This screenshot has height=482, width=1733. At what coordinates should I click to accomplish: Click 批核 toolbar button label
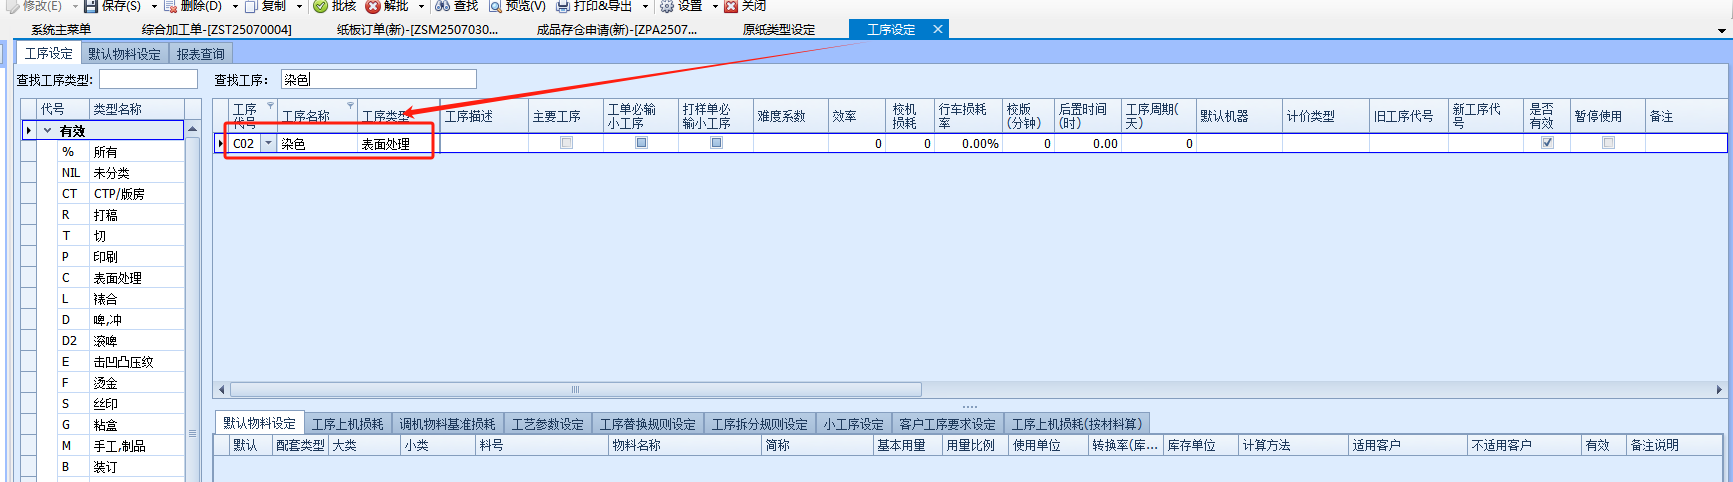(x=344, y=6)
